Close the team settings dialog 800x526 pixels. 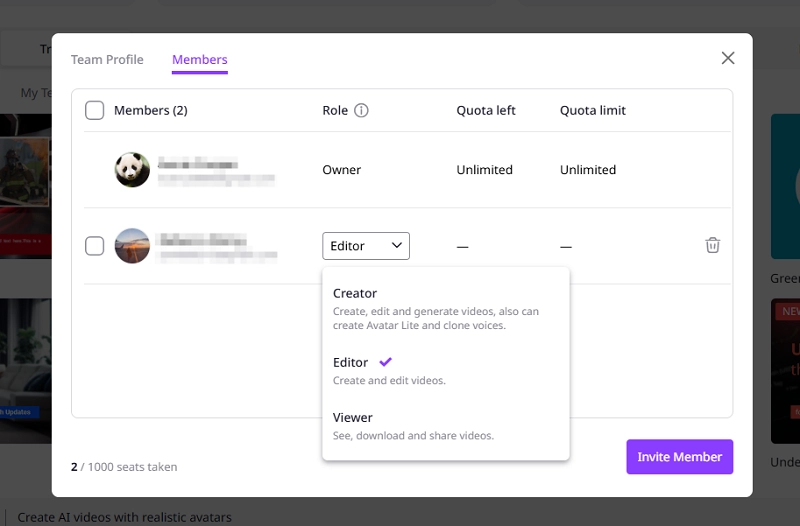(x=728, y=59)
